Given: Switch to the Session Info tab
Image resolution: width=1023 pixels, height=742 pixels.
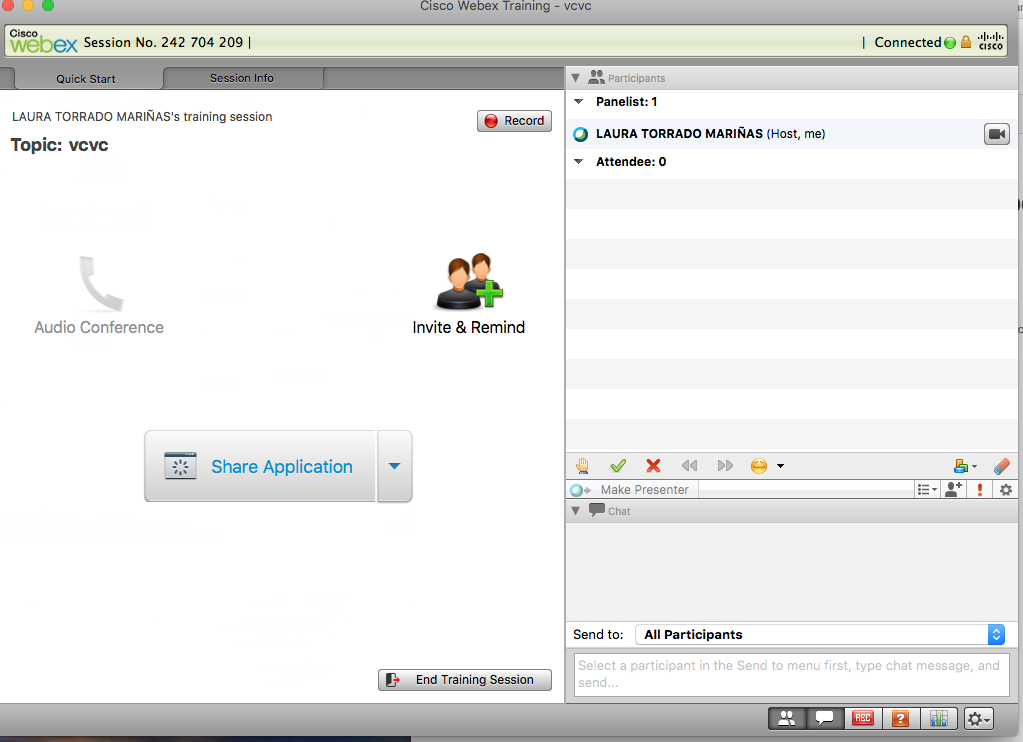Looking at the screenshot, I should click(242, 78).
